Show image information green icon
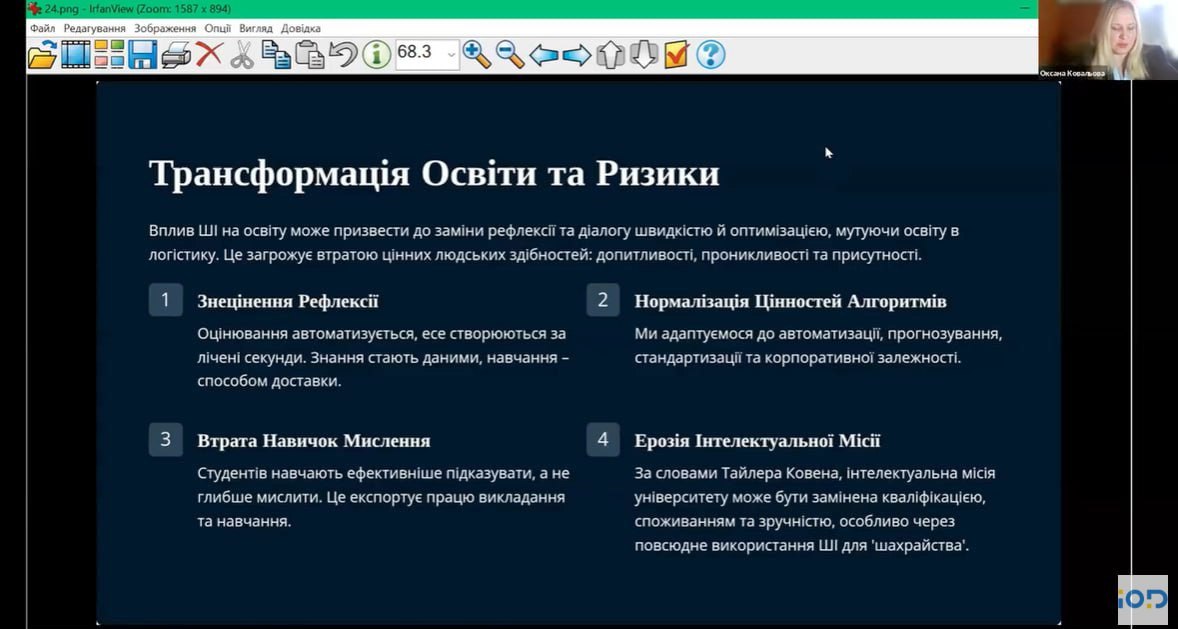The image size is (1178, 629). (376, 54)
